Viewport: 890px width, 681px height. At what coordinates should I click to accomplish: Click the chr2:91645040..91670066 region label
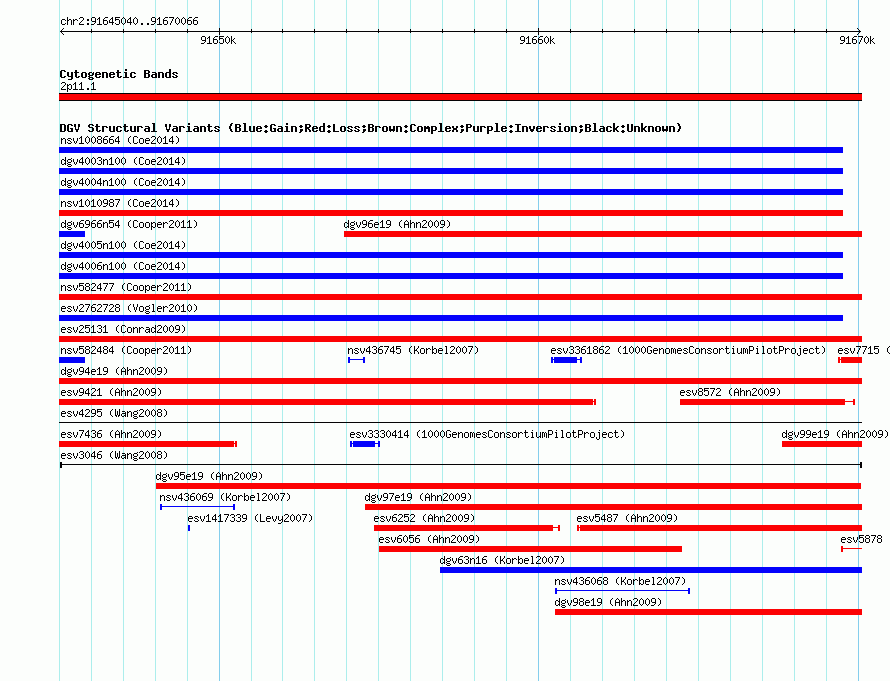pos(129,21)
